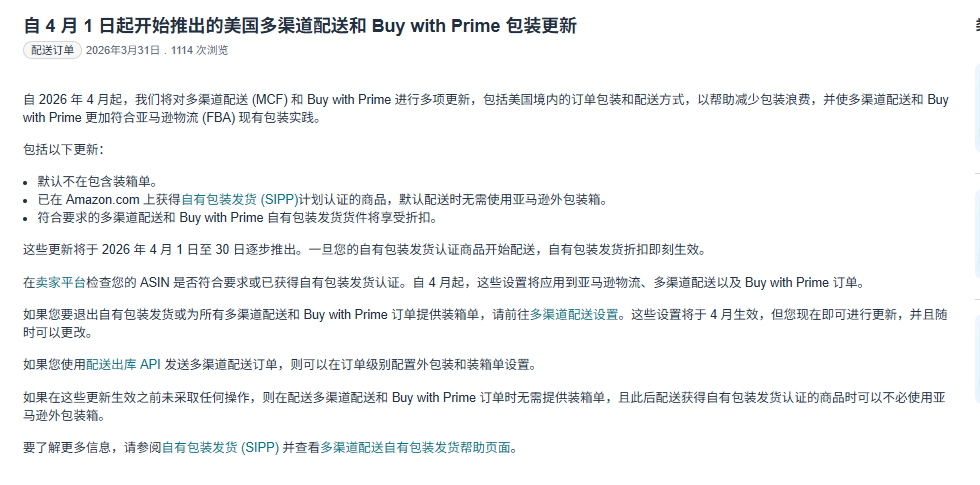The width and height of the screenshot is (980, 485).
Task: Click the paragraph starting 如果在这些更新生效之前
Action: click(x=400, y=397)
